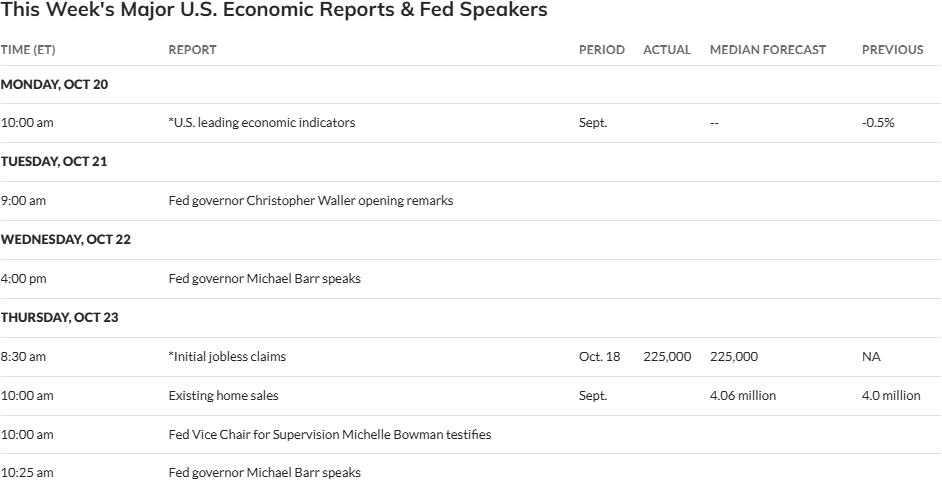Click the 4.06 million median forecast value
The width and height of the screenshot is (942, 492).
click(743, 396)
